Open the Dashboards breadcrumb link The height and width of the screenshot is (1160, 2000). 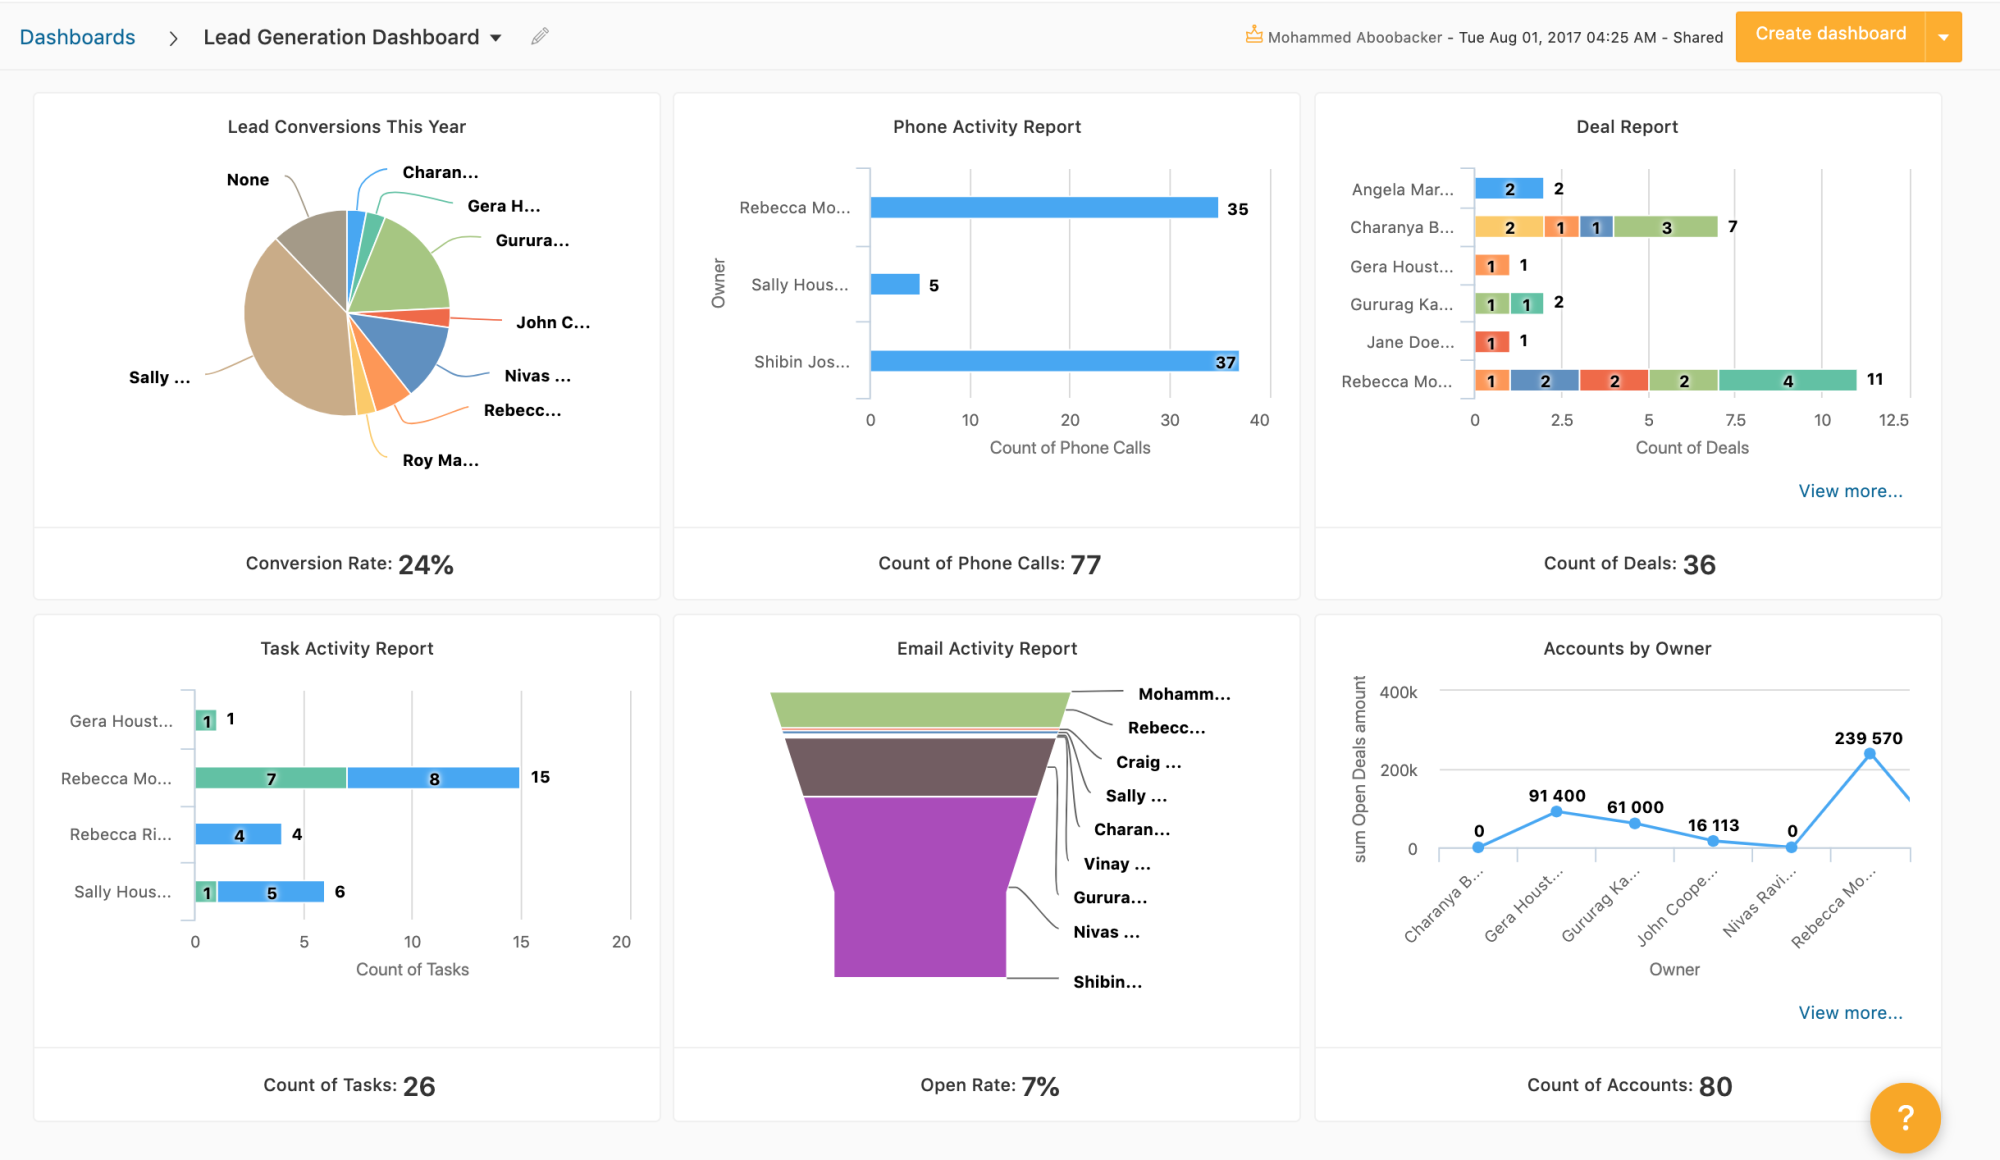tap(77, 36)
